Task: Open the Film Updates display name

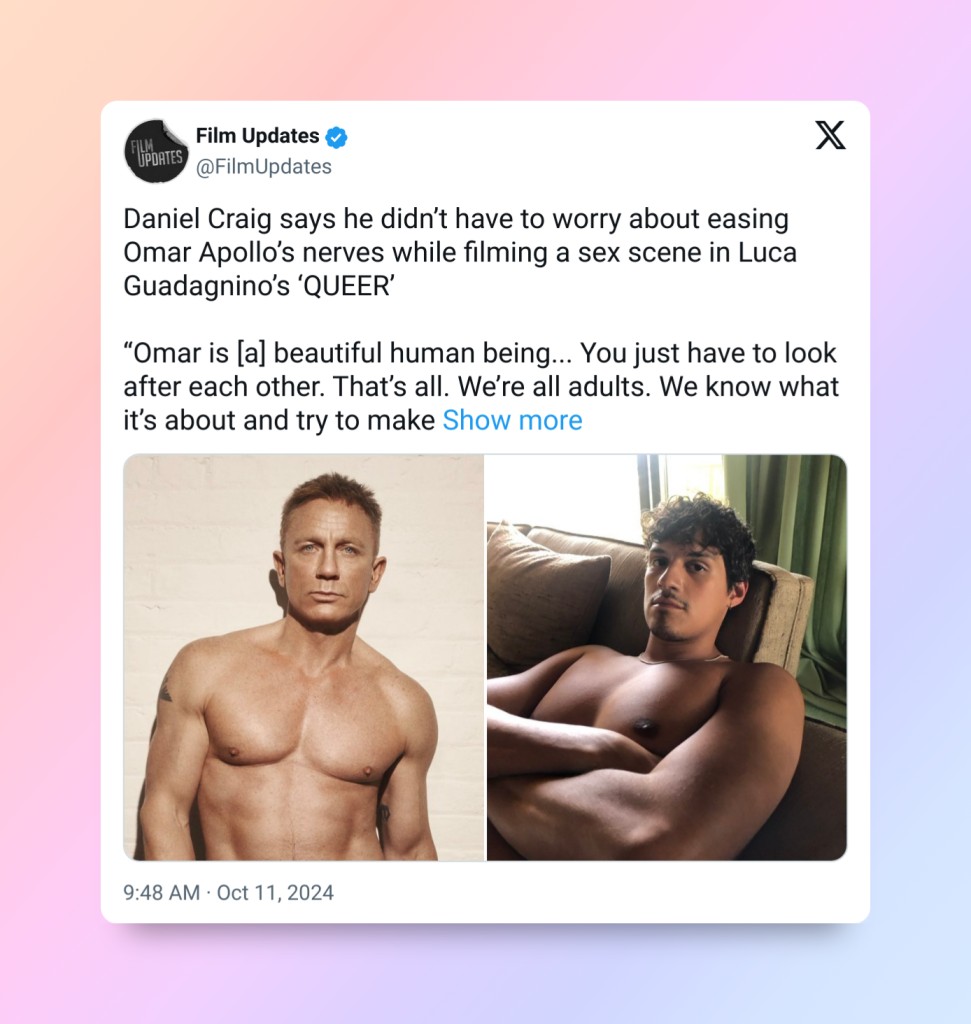Action: (x=257, y=136)
